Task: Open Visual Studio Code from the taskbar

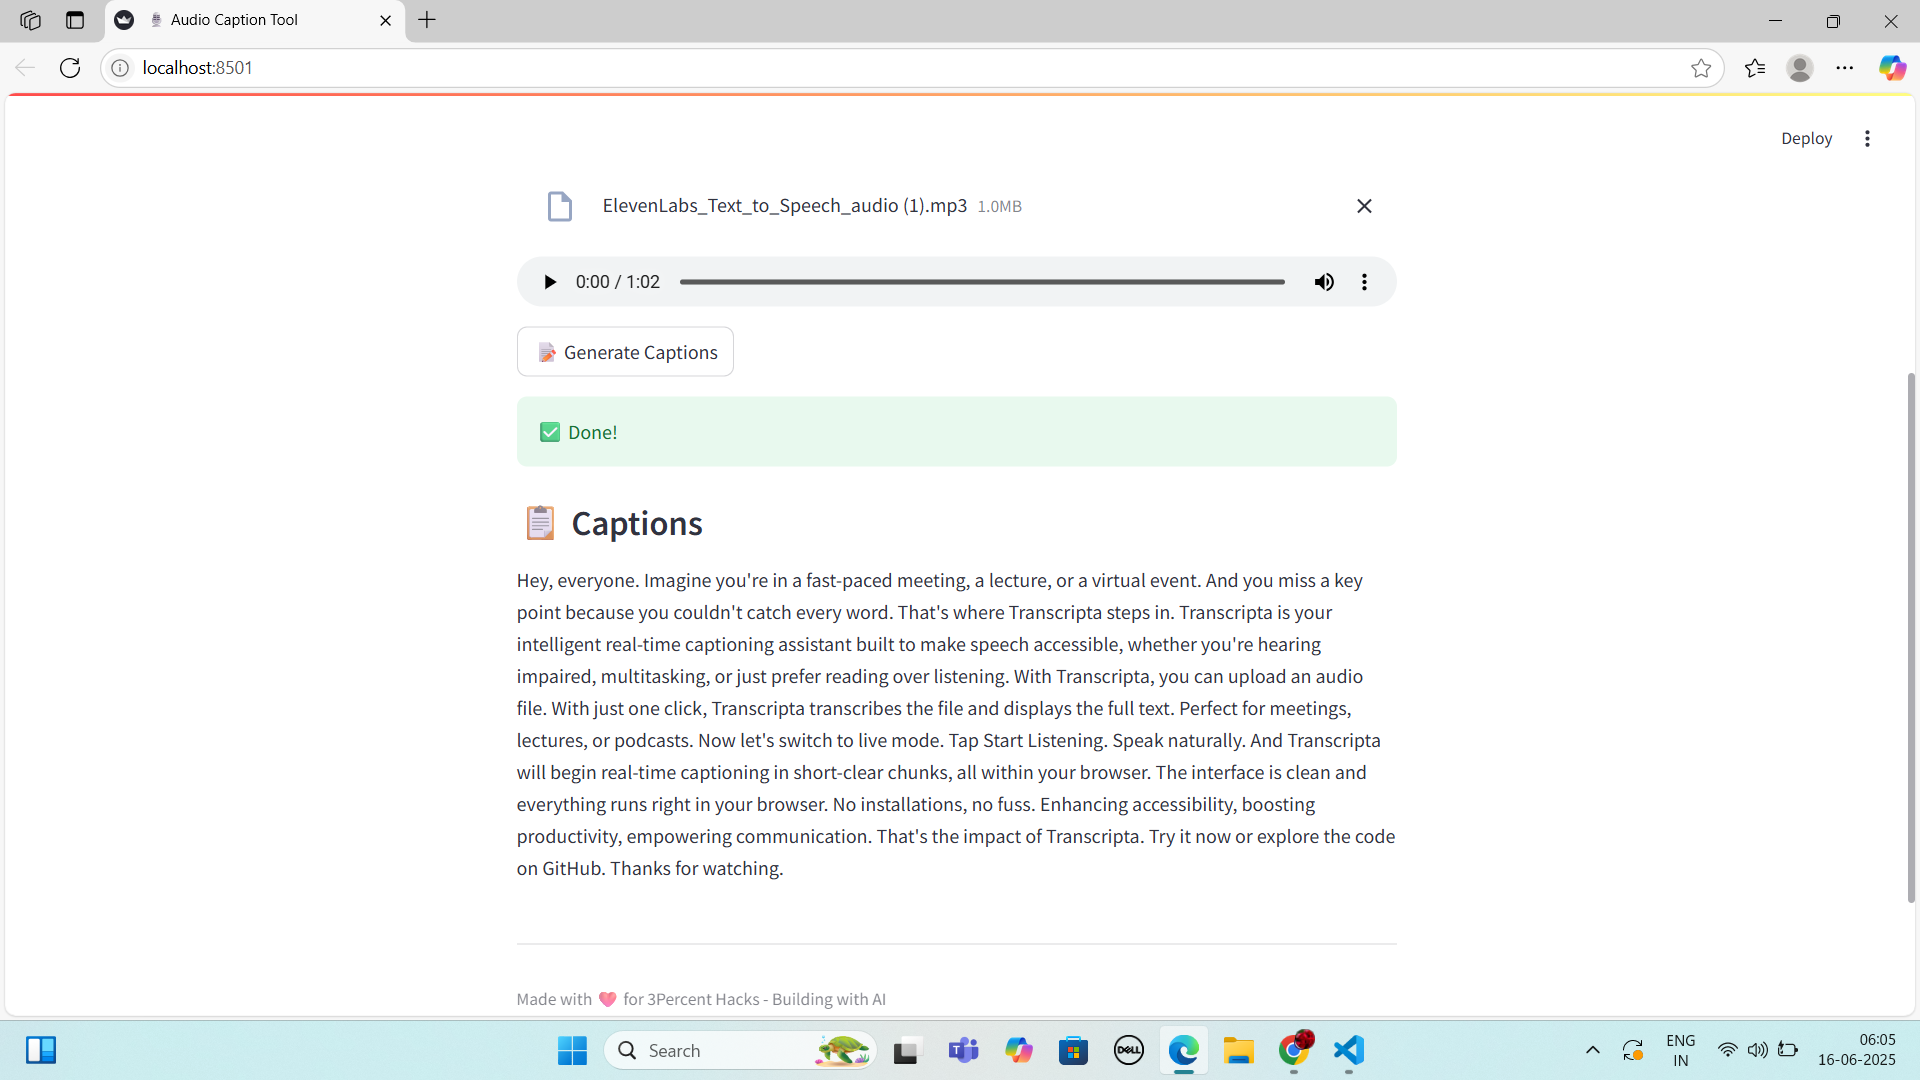Action: point(1349,1050)
